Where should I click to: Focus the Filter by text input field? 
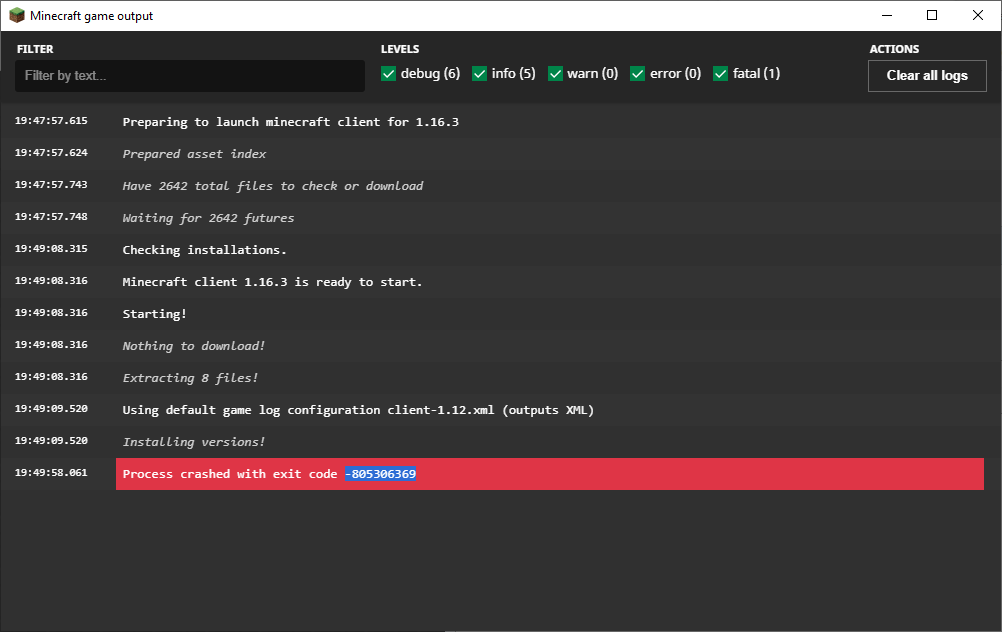pos(190,76)
